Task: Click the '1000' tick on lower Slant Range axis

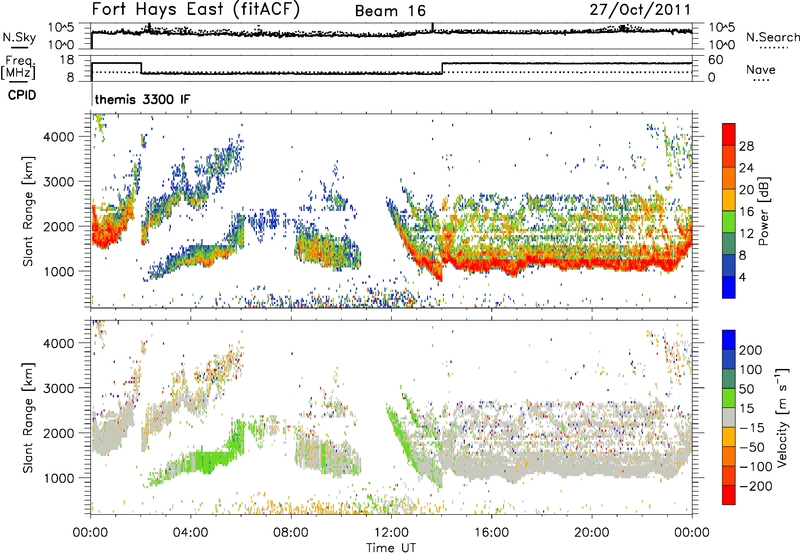Action: pyautogui.click(x=58, y=478)
